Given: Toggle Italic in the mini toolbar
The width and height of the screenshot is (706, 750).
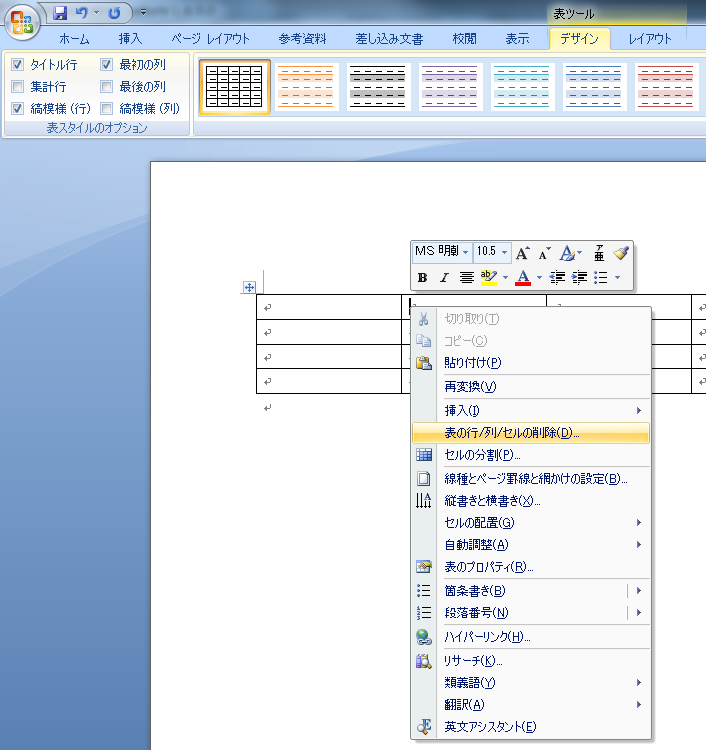Looking at the screenshot, I should [x=444, y=278].
